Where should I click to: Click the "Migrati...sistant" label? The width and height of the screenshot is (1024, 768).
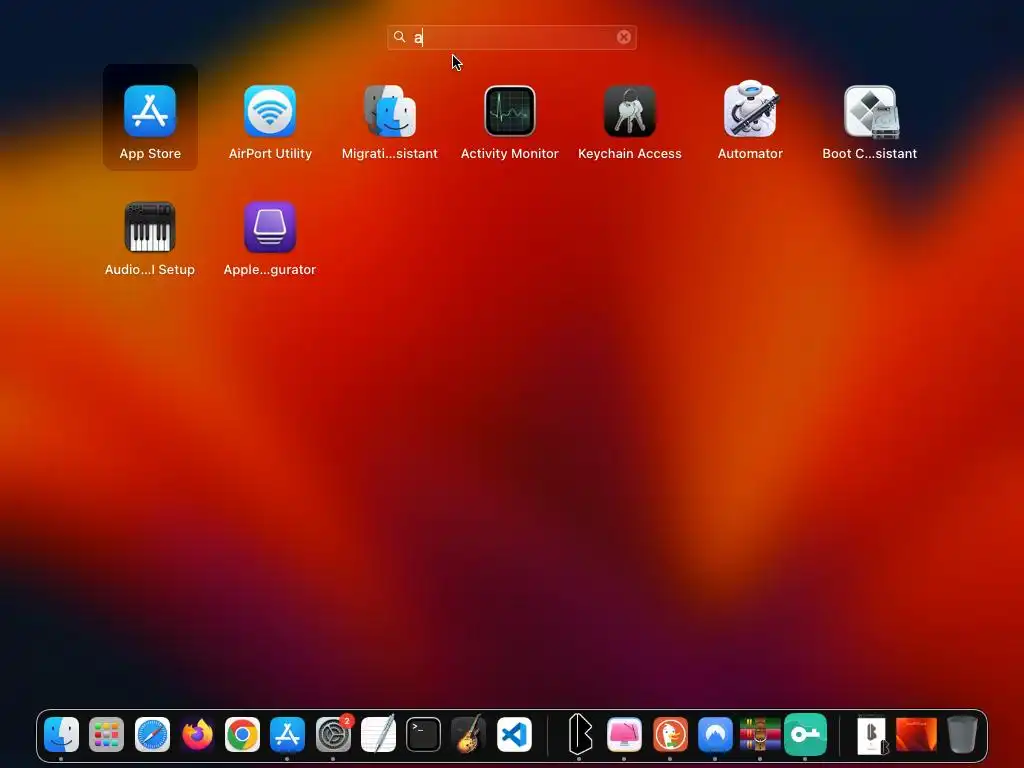(390, 153)
